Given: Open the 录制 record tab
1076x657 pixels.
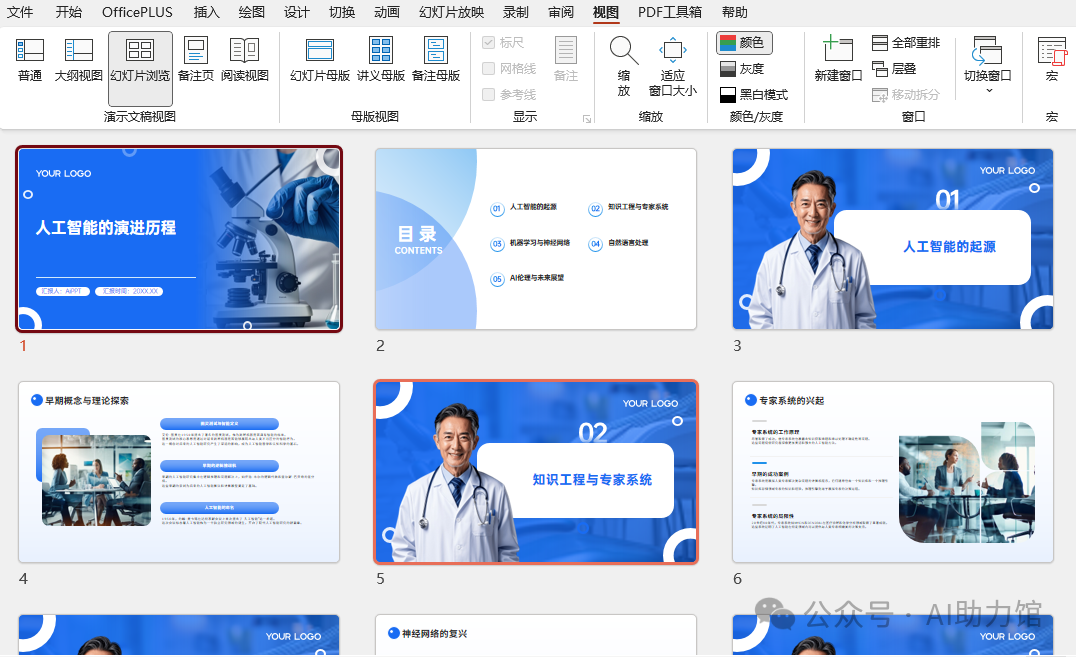Looking at the screenshot, I should tap(515, 12).
